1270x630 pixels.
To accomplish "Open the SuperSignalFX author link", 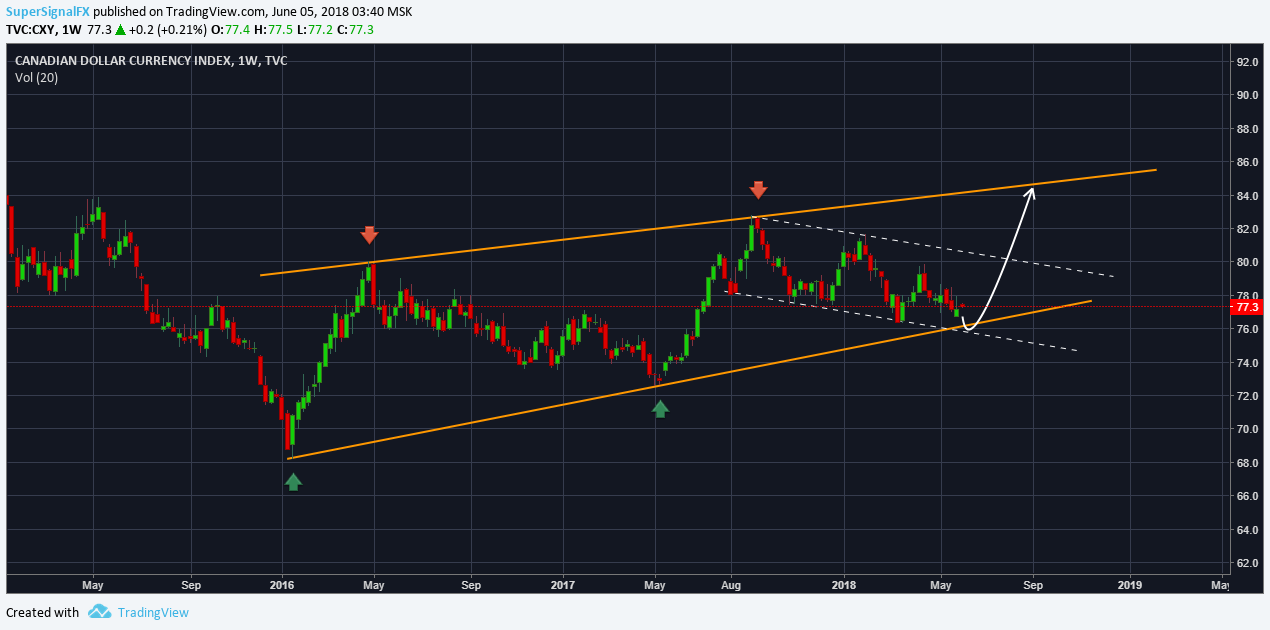I will click(x=48, y=11).
